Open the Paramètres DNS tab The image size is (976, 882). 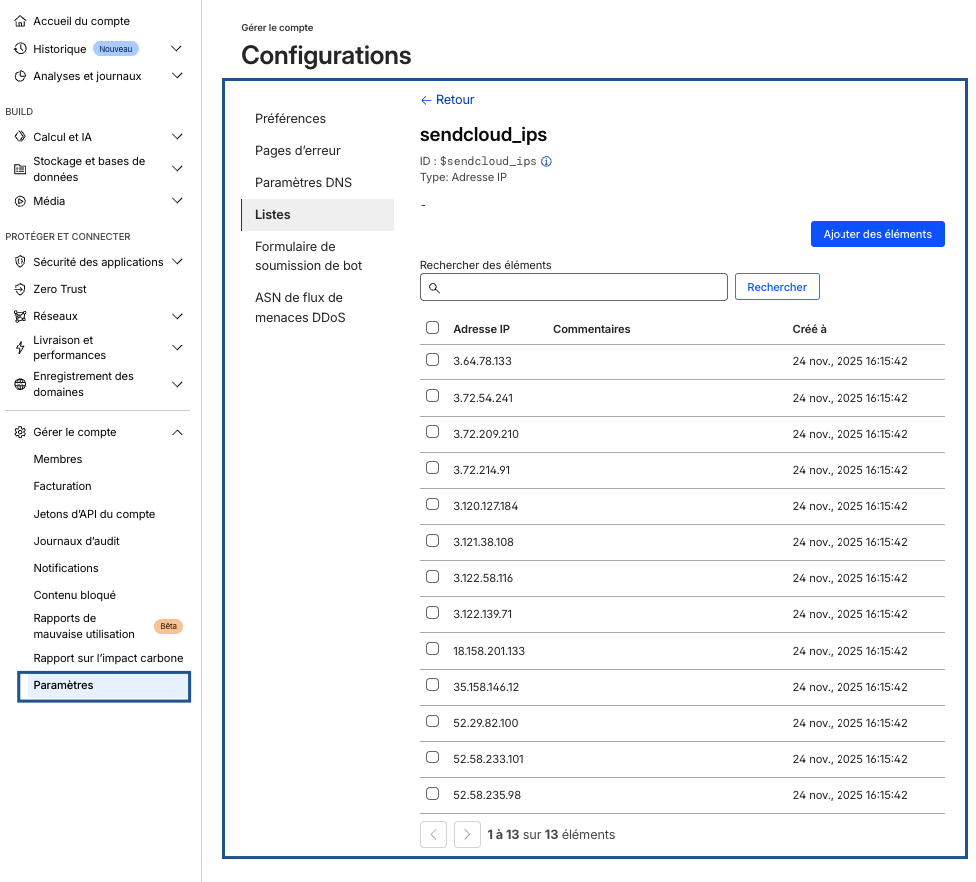point(317,182)
